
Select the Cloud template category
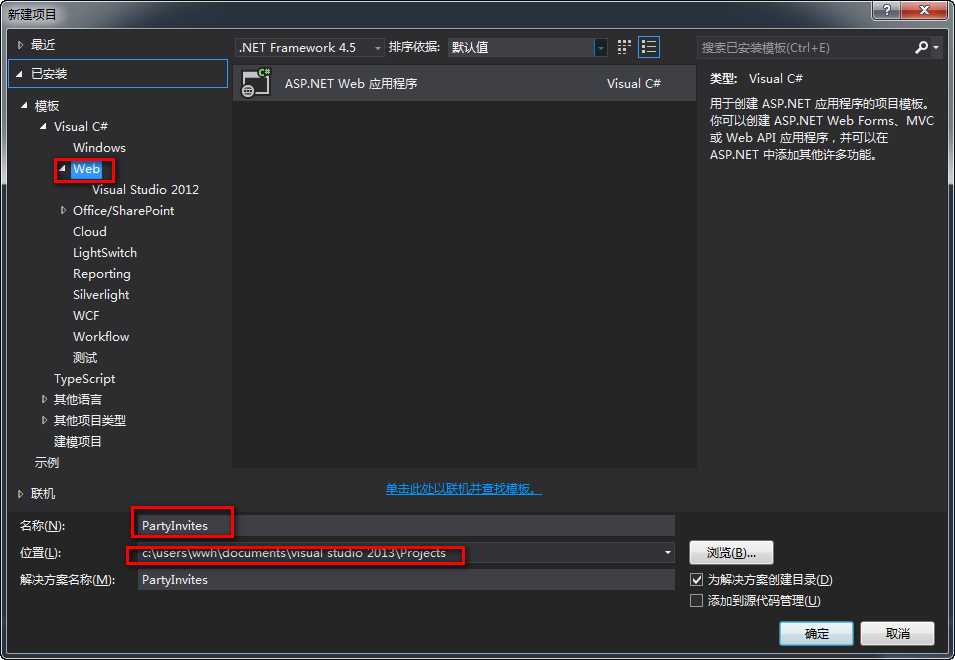tap(90, 231)
